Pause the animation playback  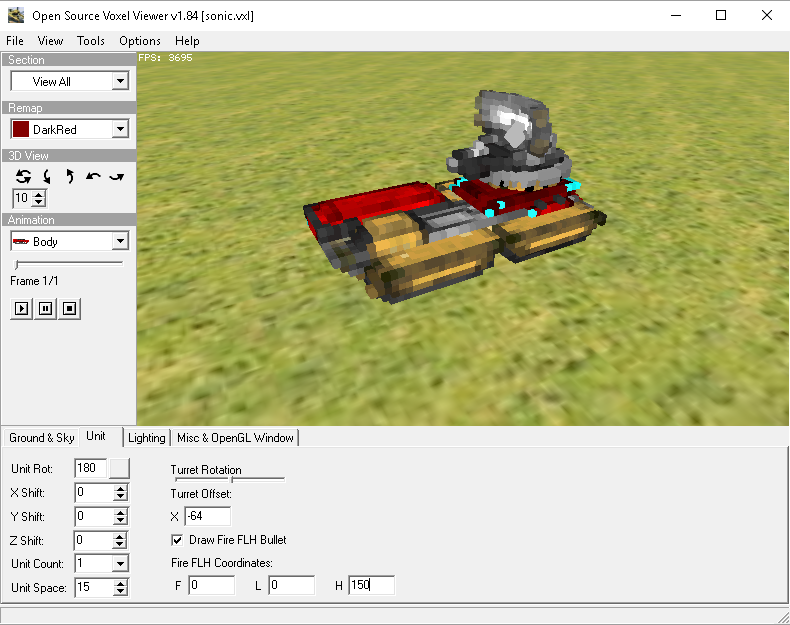(x=45, y=309)
